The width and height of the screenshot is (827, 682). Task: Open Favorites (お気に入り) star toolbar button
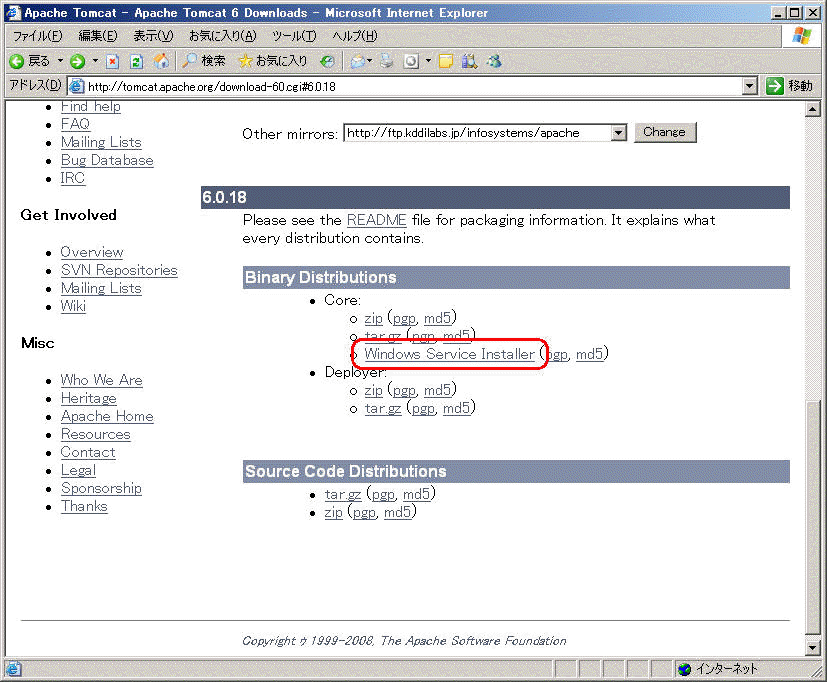pyautogui.click(x=272, y=61)
